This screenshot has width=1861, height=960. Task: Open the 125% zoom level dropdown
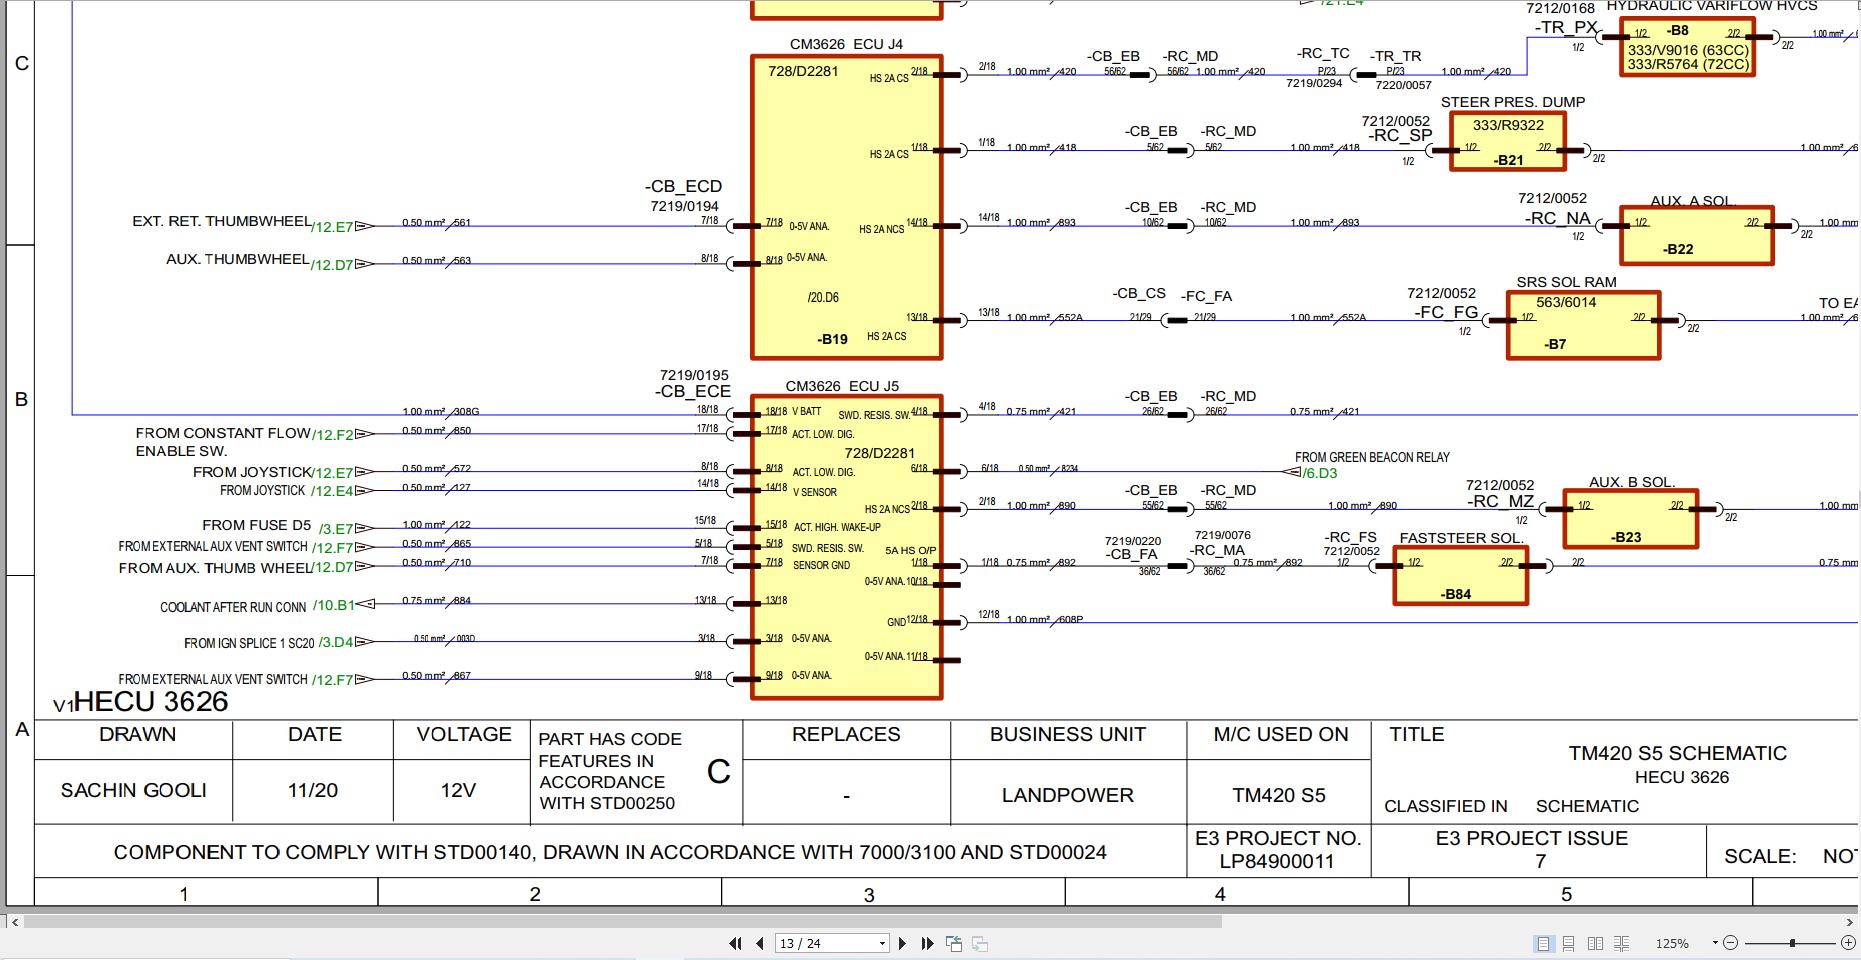tap(1715, 943)
